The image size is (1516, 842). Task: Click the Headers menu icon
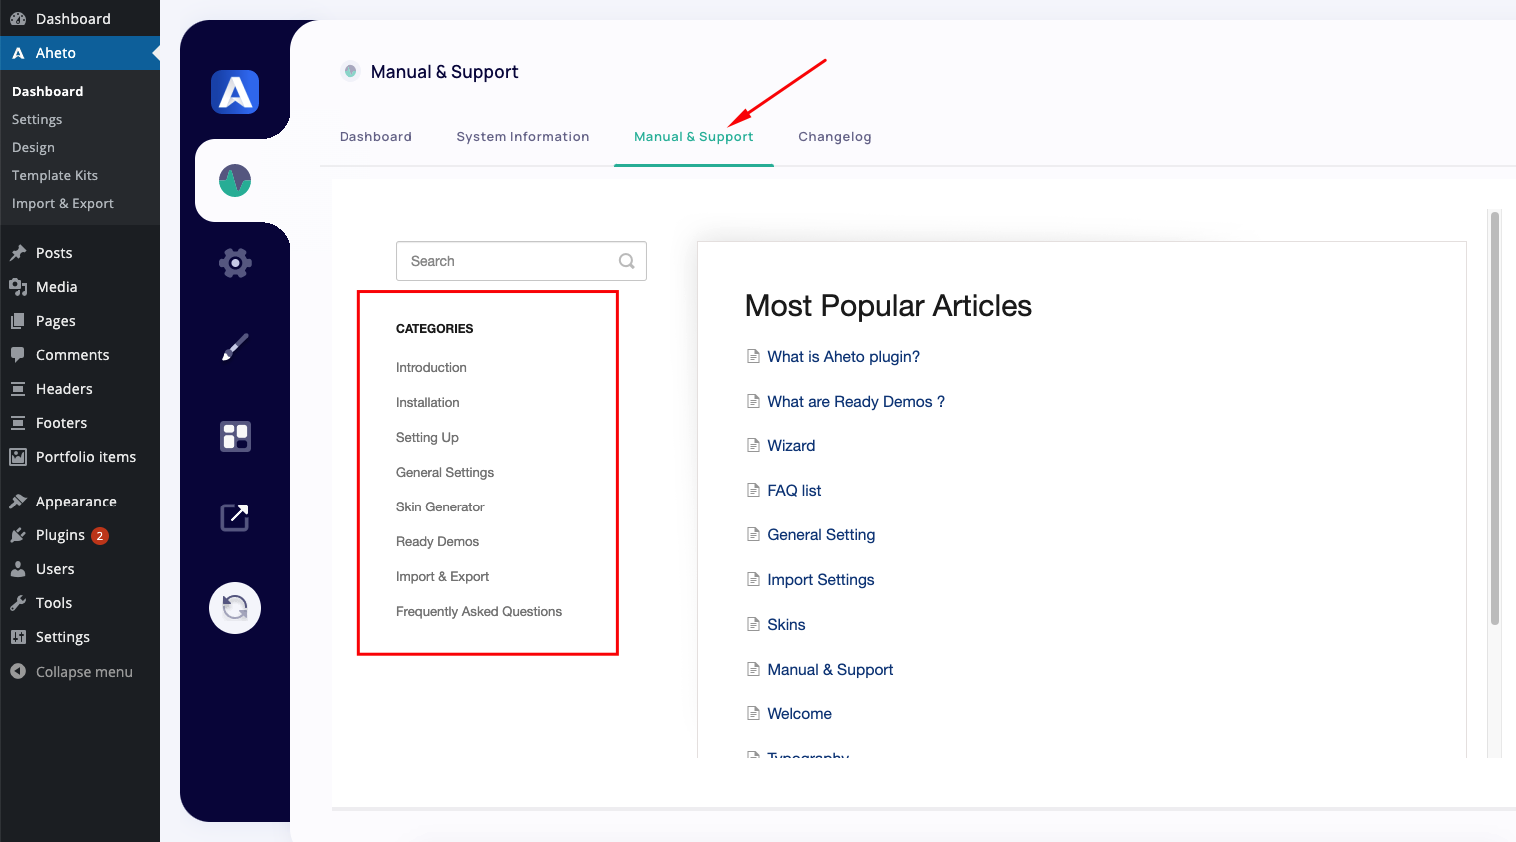pyautogui.click(x=18, y=389)
